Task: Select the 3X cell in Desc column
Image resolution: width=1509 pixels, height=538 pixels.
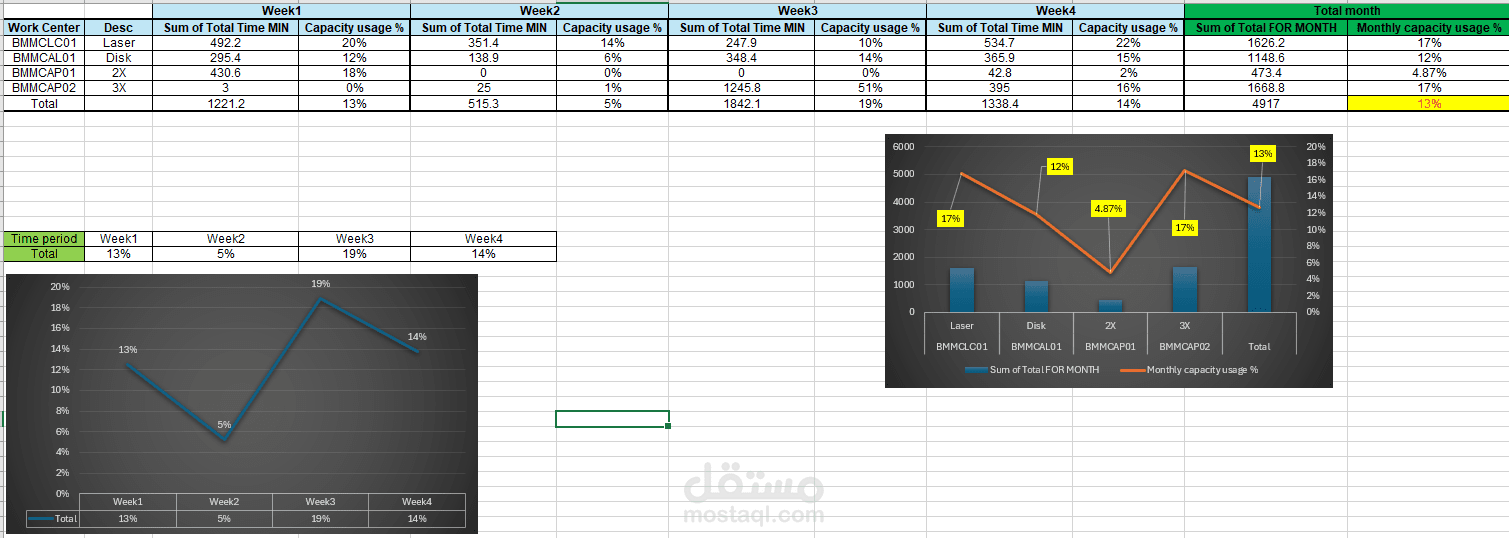Action: click(118, 88)
